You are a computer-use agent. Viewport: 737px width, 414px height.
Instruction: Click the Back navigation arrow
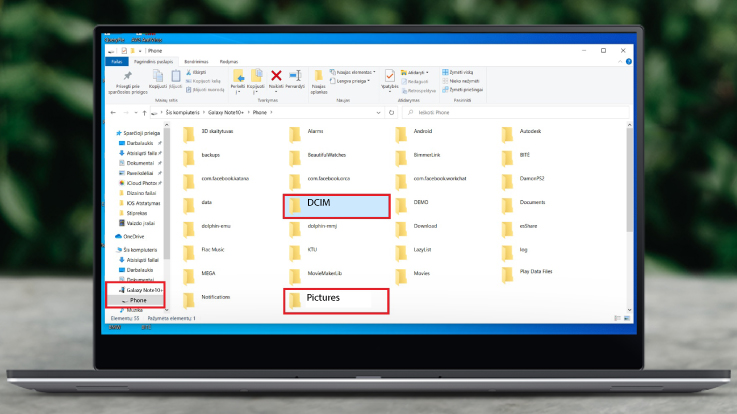(x=113, y=112)
